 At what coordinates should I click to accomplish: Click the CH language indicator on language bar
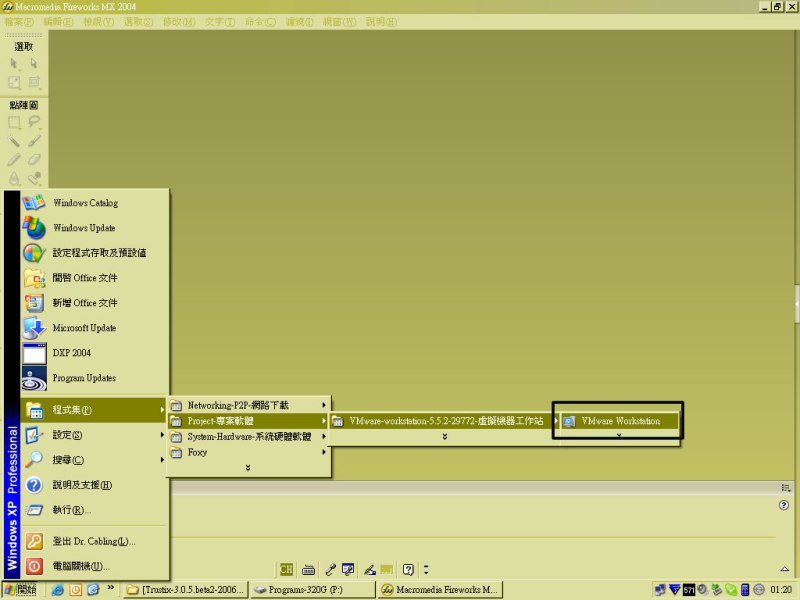[286, 569]
